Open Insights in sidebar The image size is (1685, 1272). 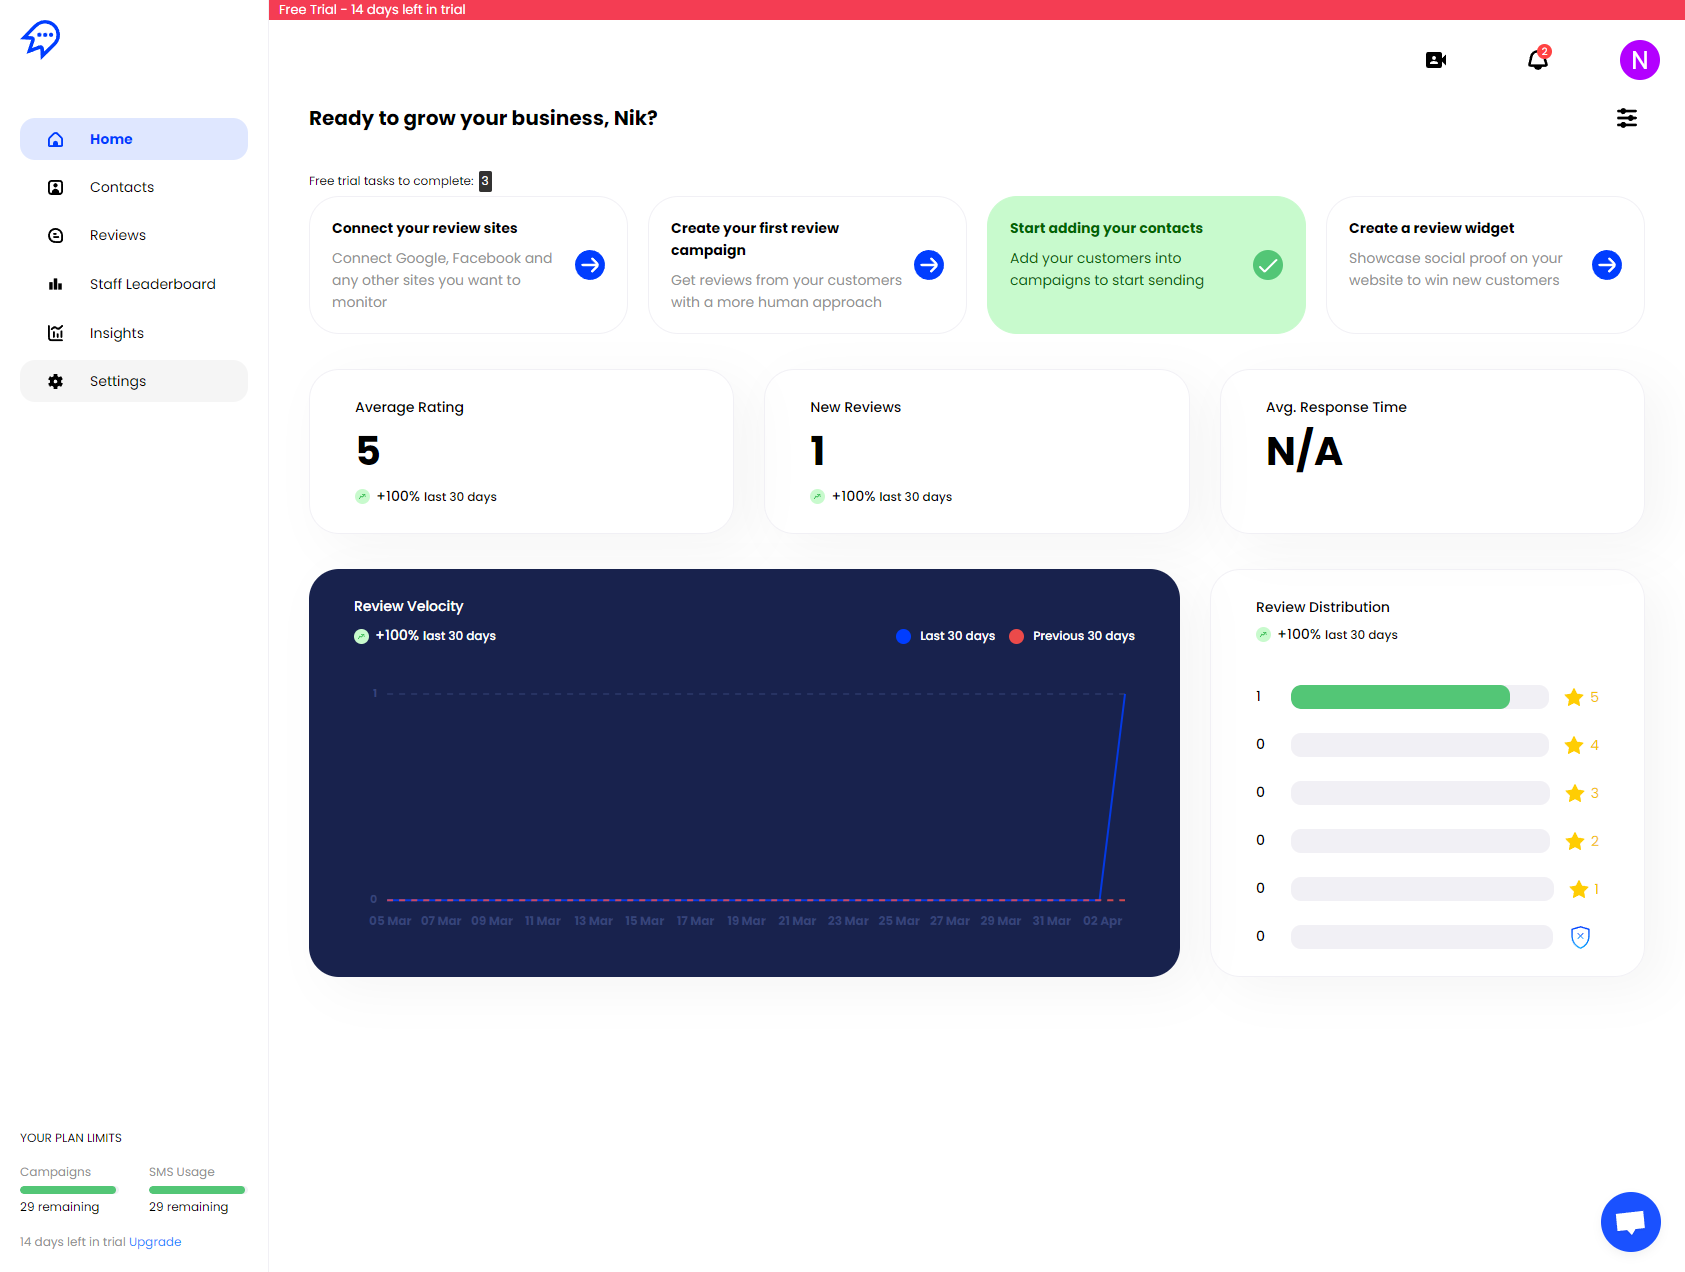[x=134, y=333]
